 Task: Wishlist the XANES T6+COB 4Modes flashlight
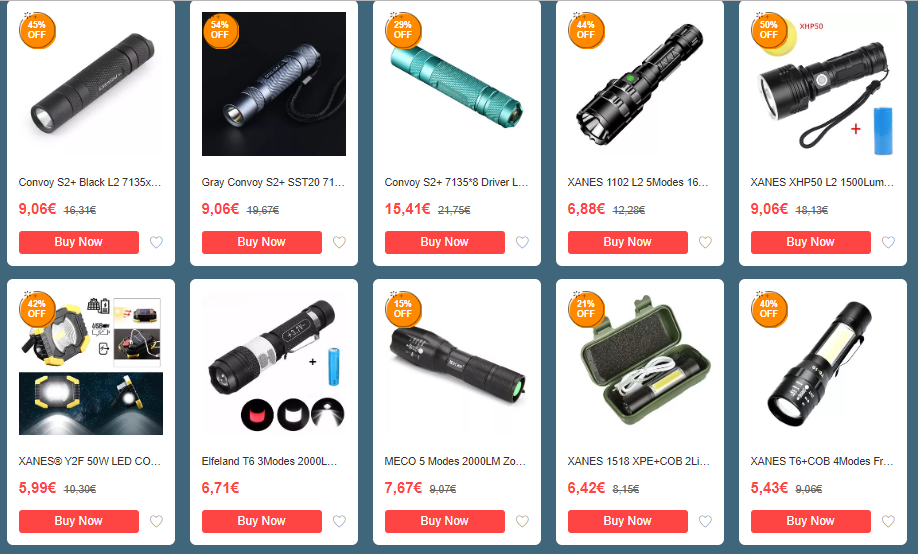[x=888, y=521]
